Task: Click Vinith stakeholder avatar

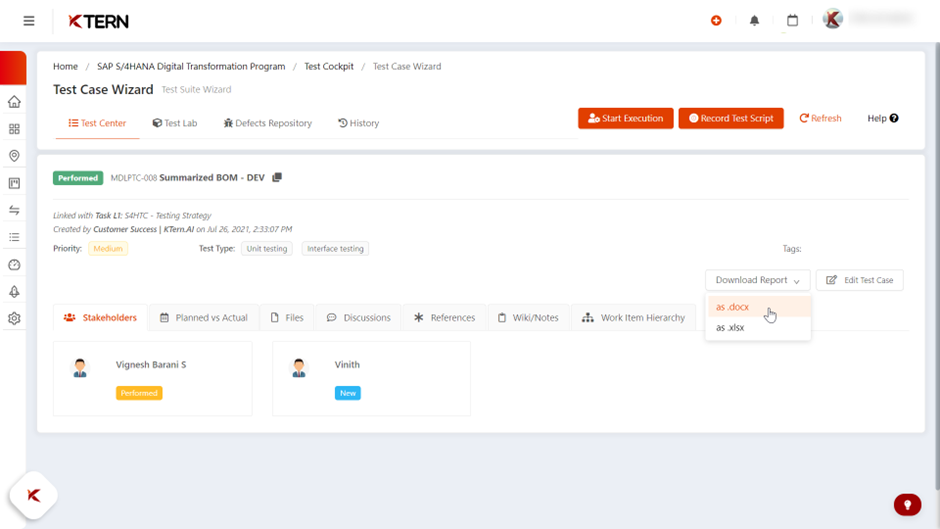Action: (x=299, y=367)
